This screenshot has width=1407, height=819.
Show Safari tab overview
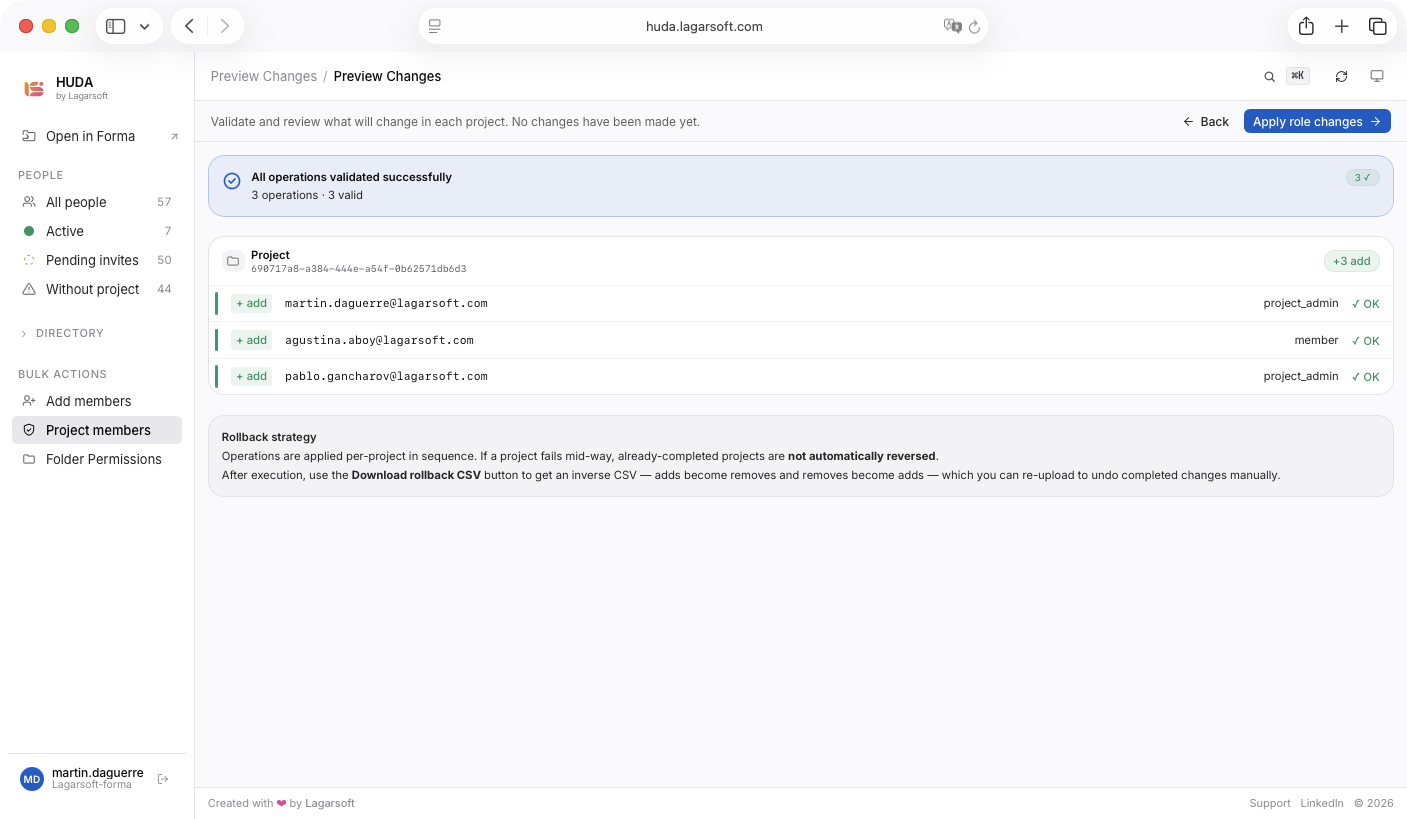point(1378,26)
